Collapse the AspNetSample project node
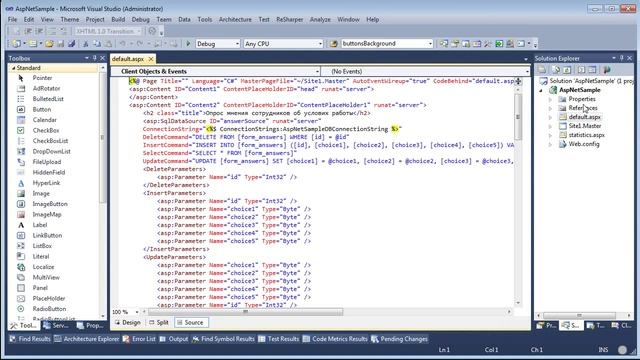640x360 pixels. [x=541, y=90]
